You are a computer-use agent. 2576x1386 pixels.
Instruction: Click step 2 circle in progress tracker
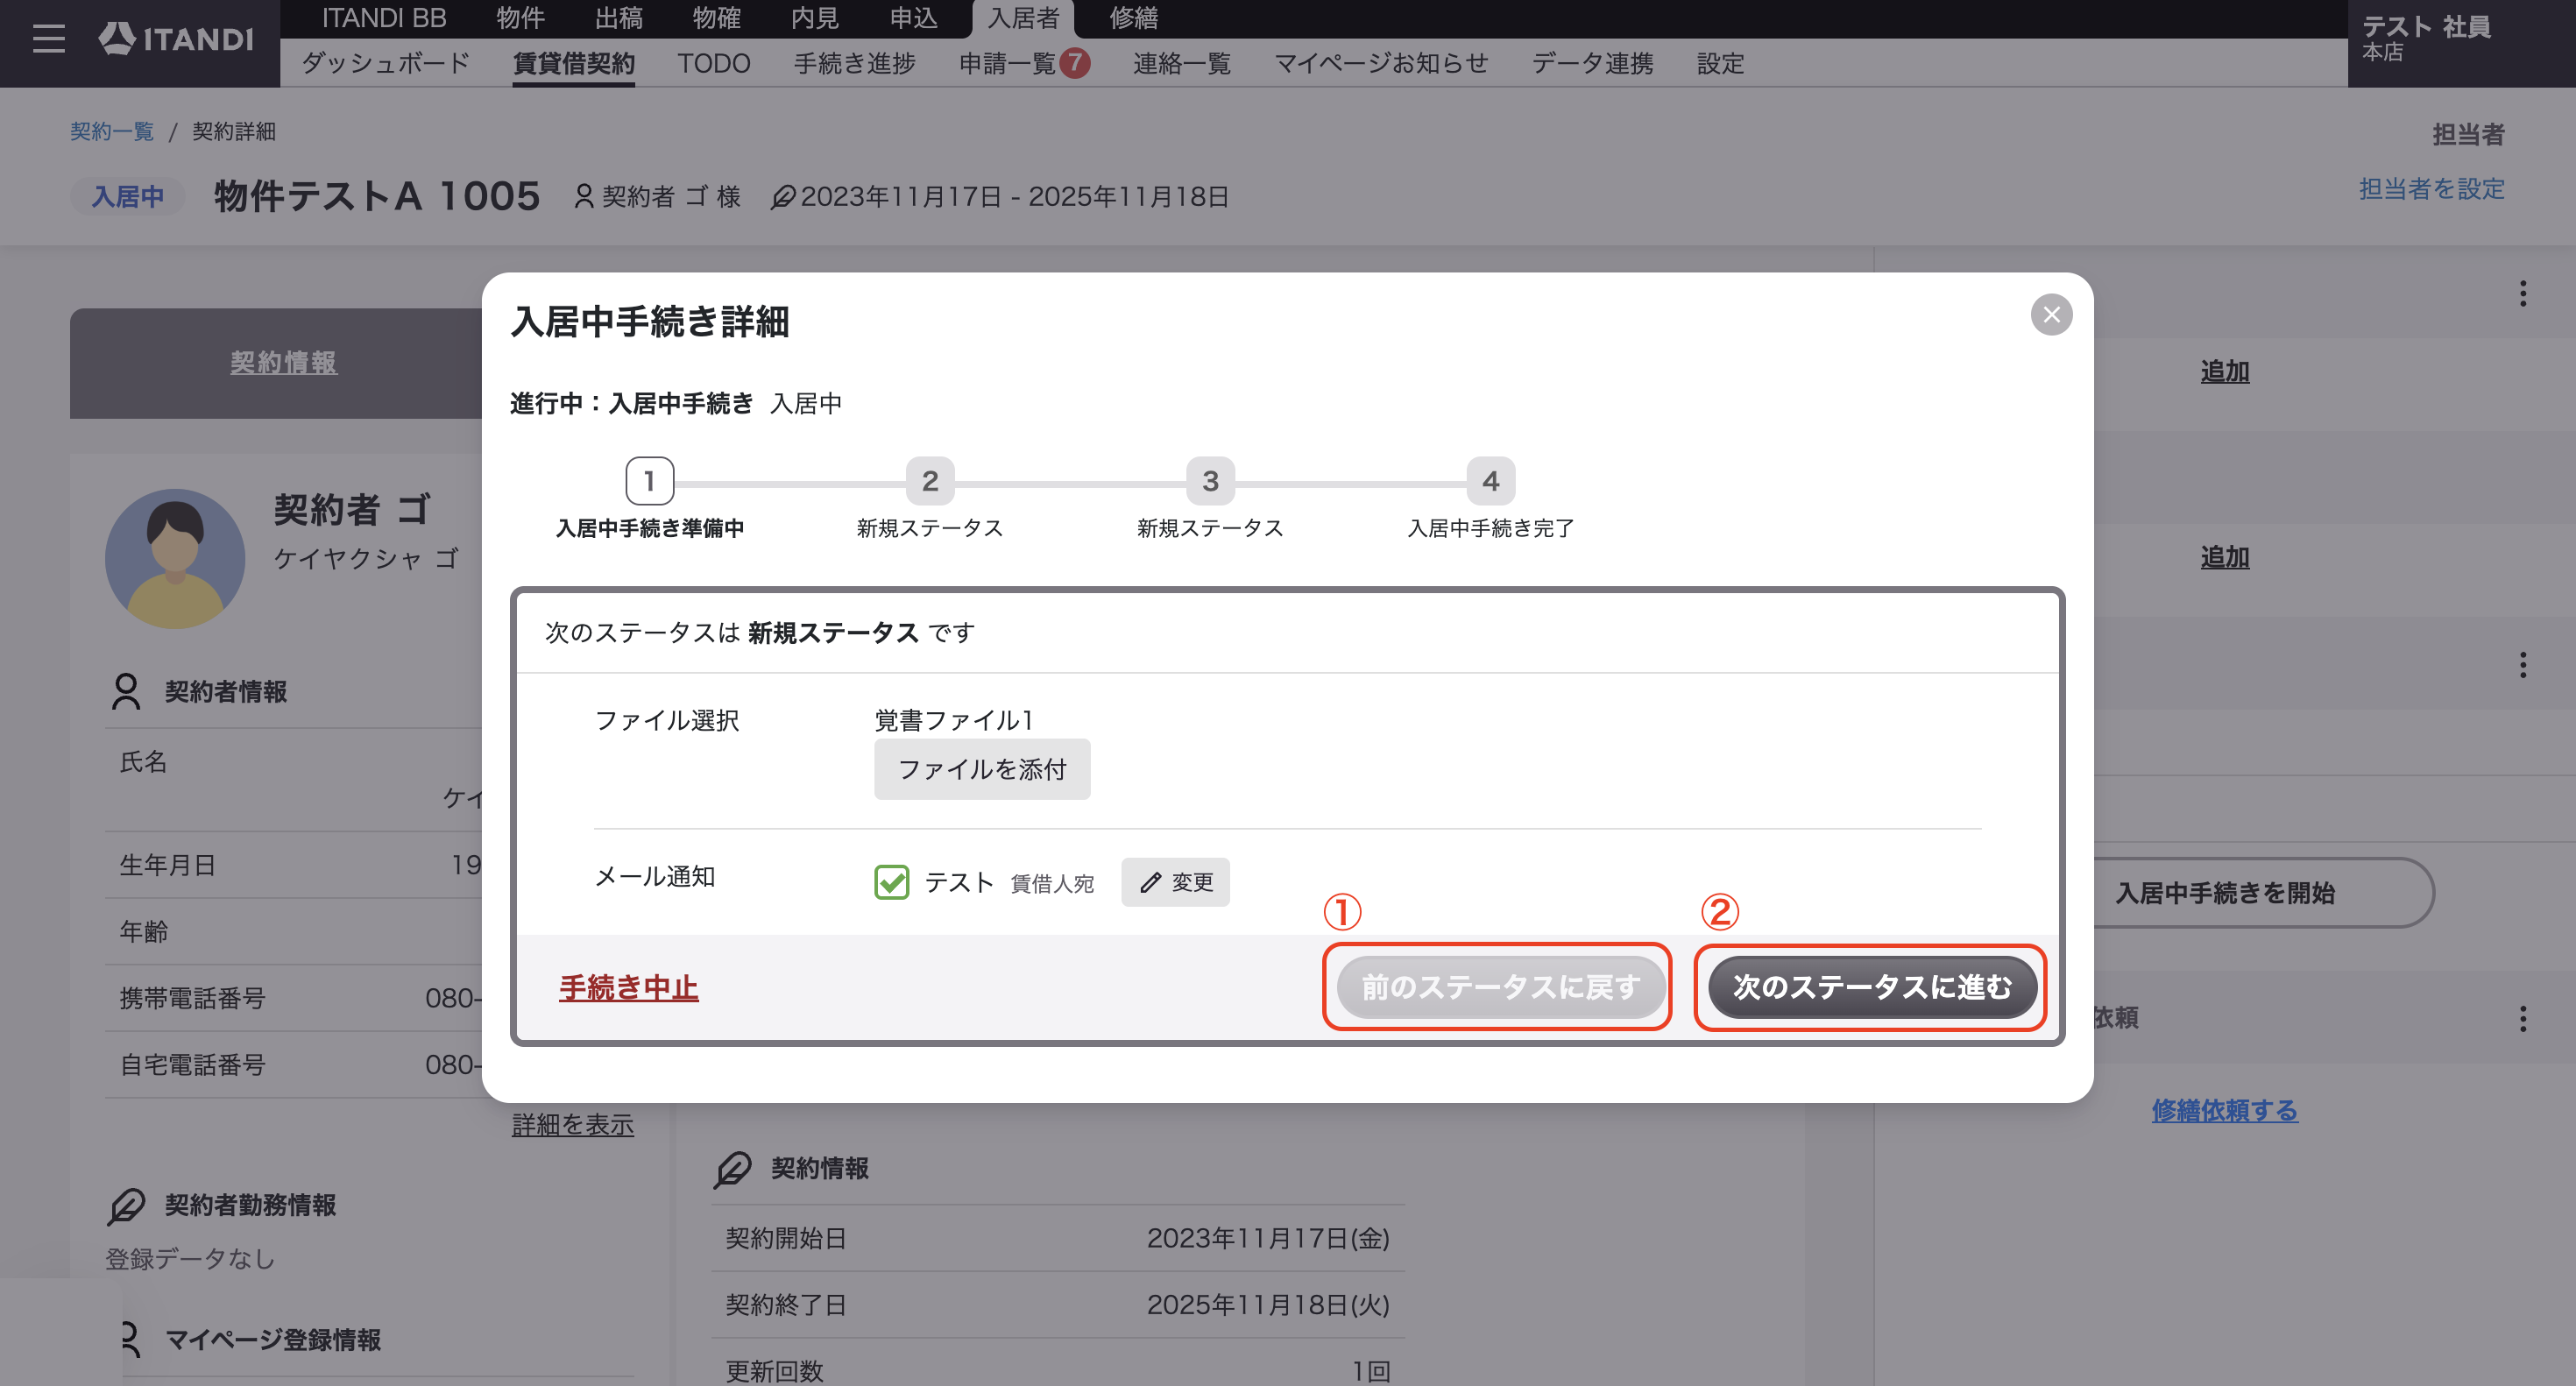[x=929, y=481]
